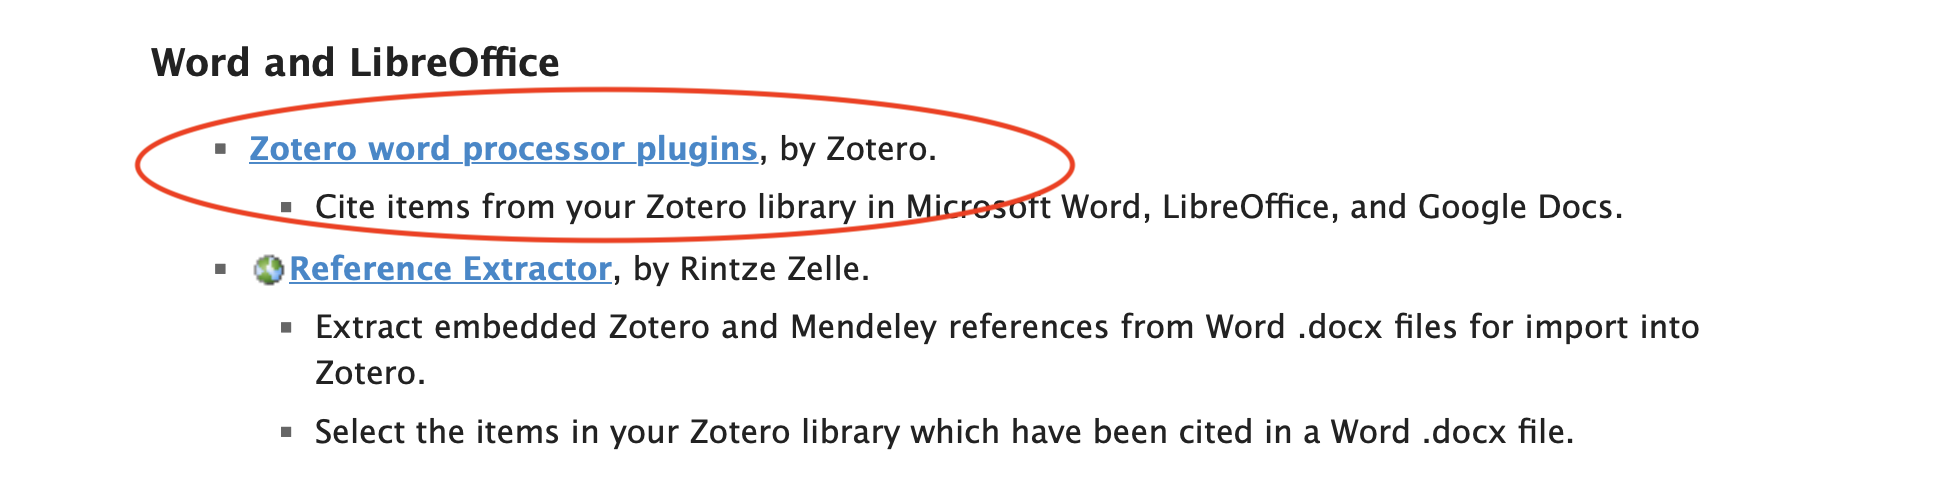Screen dimensions: 1938x480
Task: Click the sub-bullet before 'Extract embedded Zotero'
Action: click(x=287, y=328)
